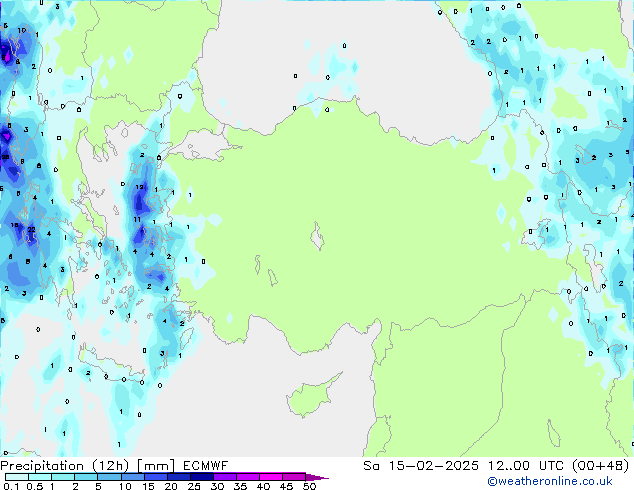Select the 2–5 mm legend color swatch

pos(86,477)
